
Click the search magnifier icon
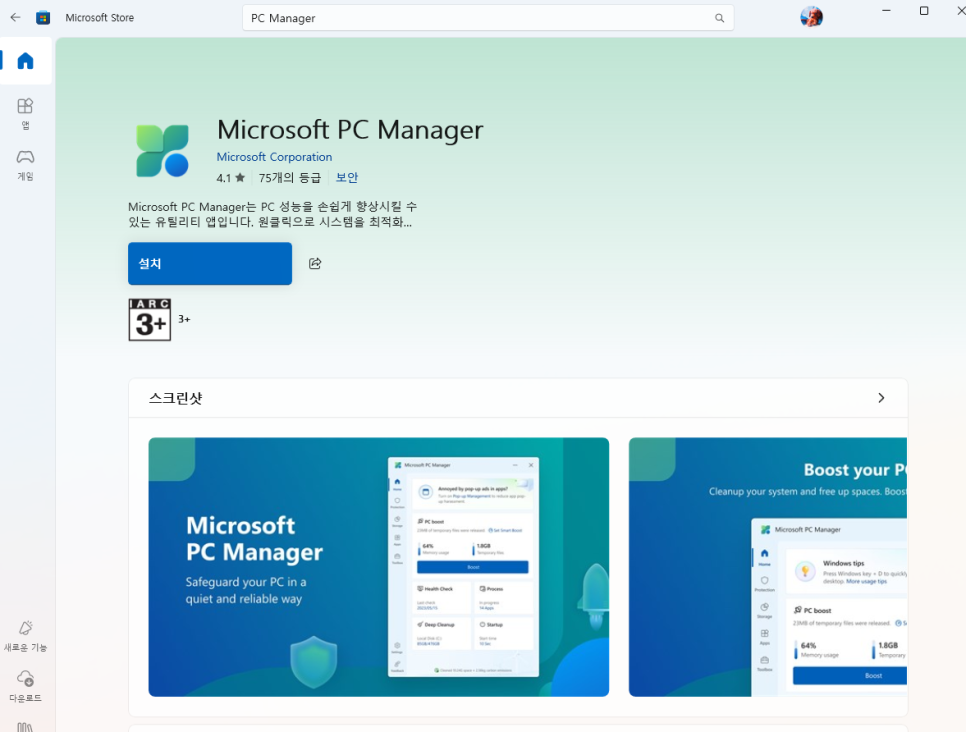[x=719, y=18]
